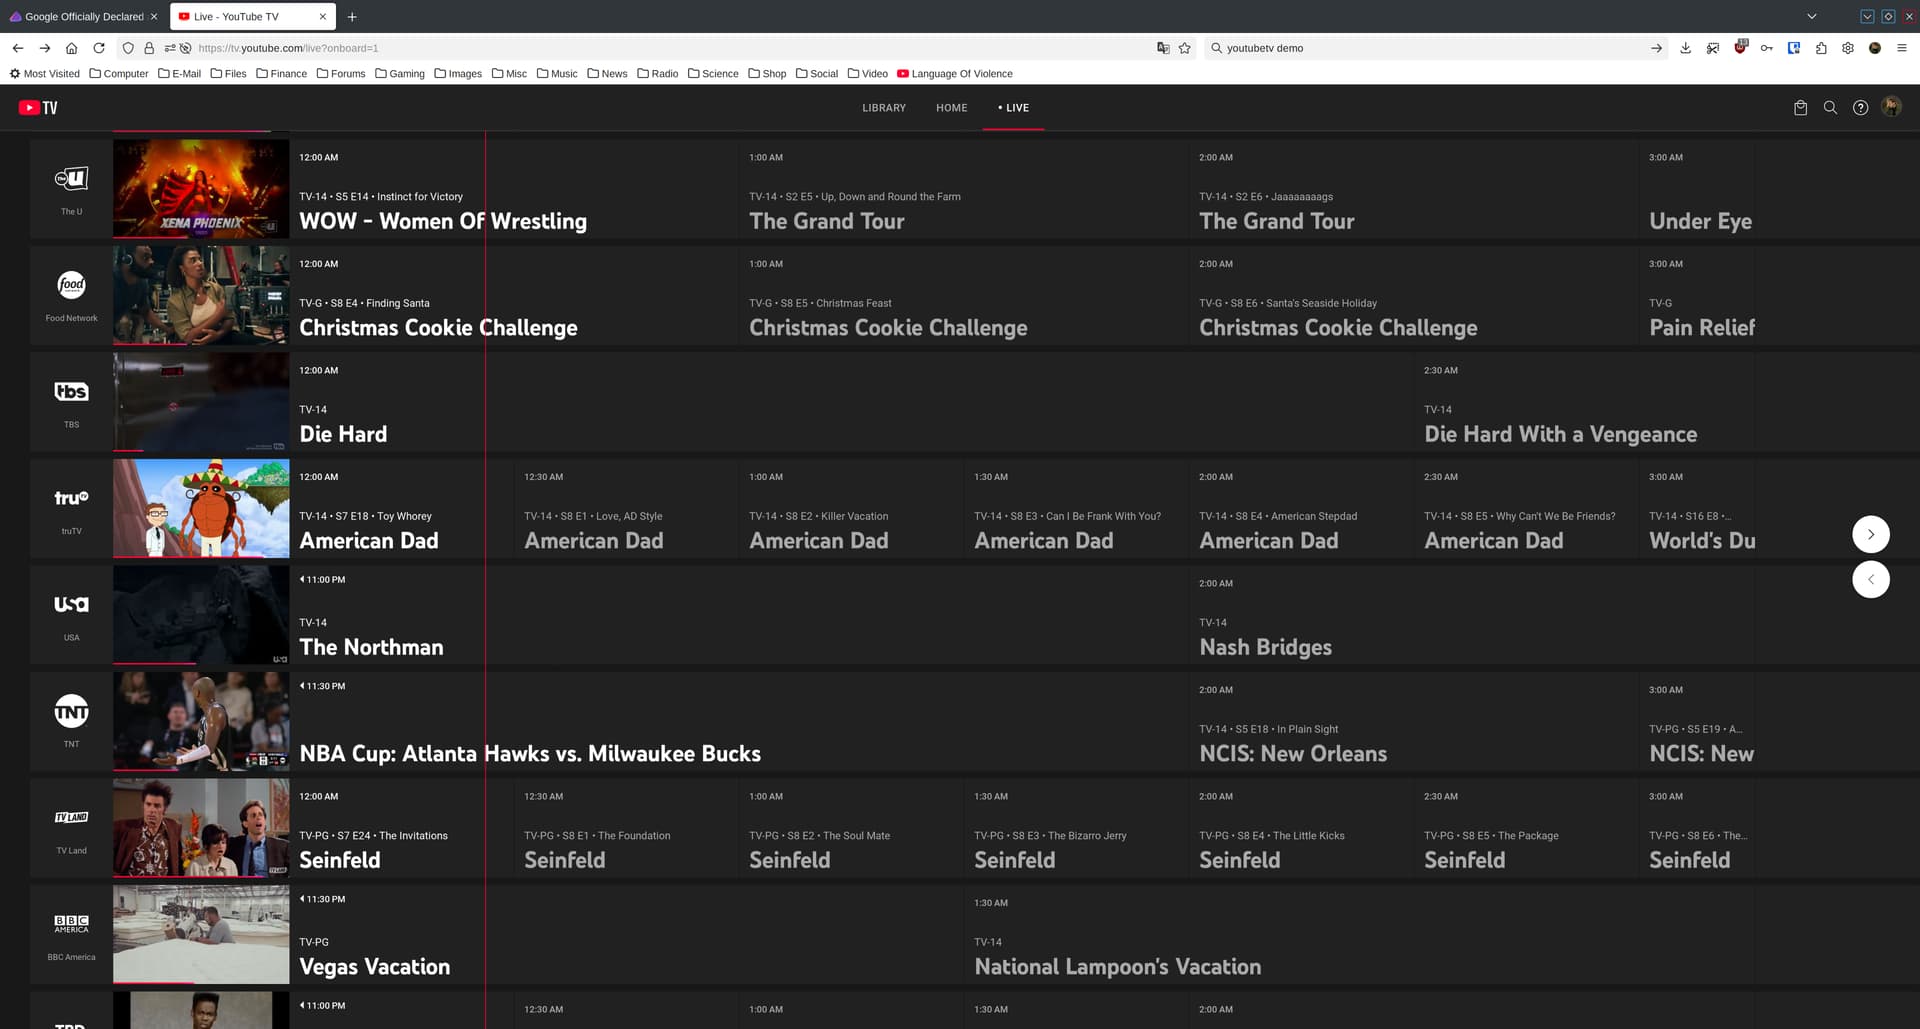This screenshot has width=1920, height=1029.
Task: Select The U channel logo
Action: coord(71,179)
